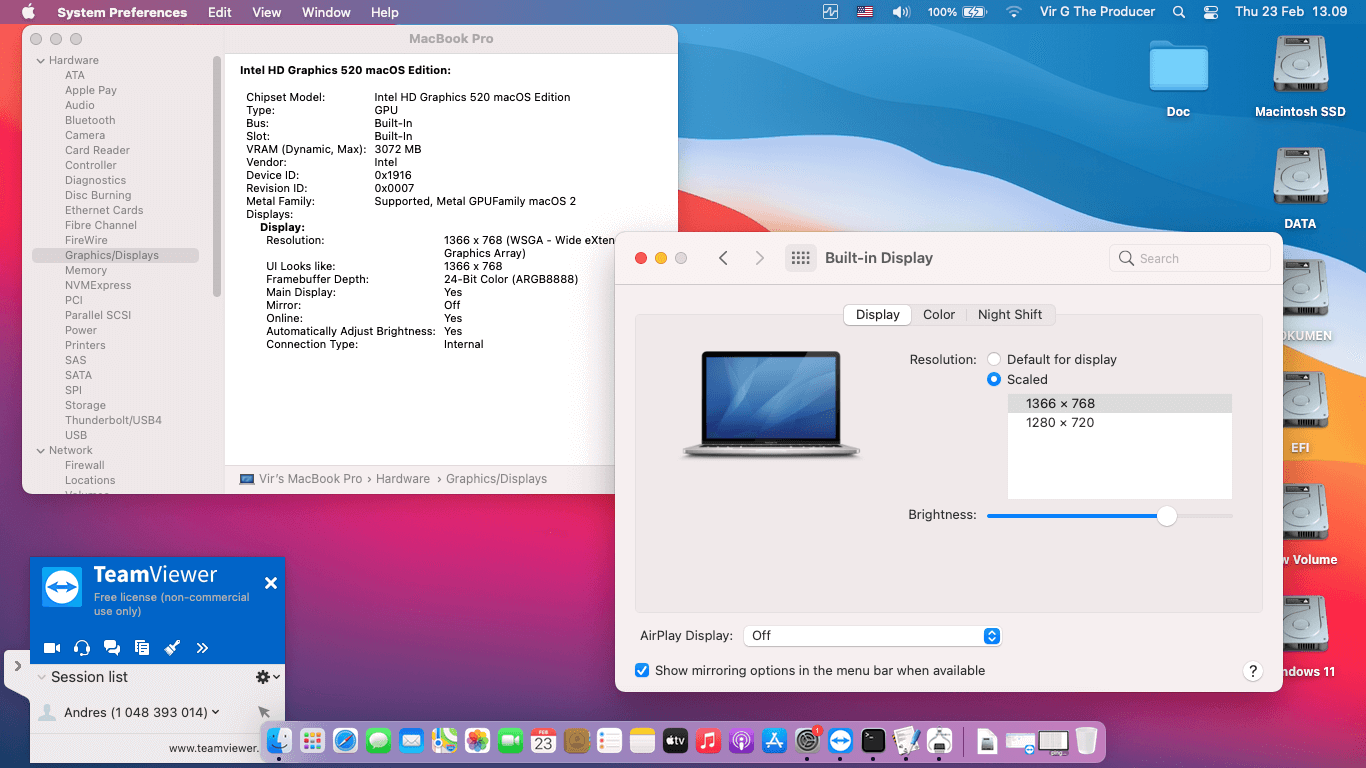The height and width of the screenshot is (768, 1366).
Task: Open TeamViewer from the Dock
Action: 840,741
